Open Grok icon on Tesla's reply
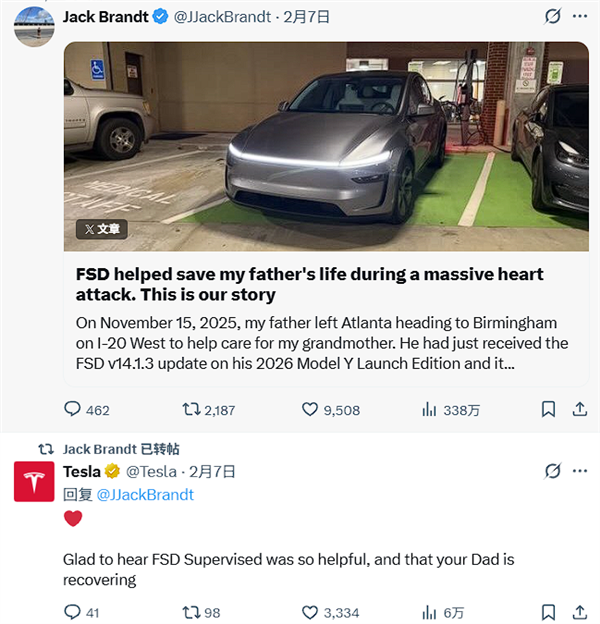 (552, 471)
